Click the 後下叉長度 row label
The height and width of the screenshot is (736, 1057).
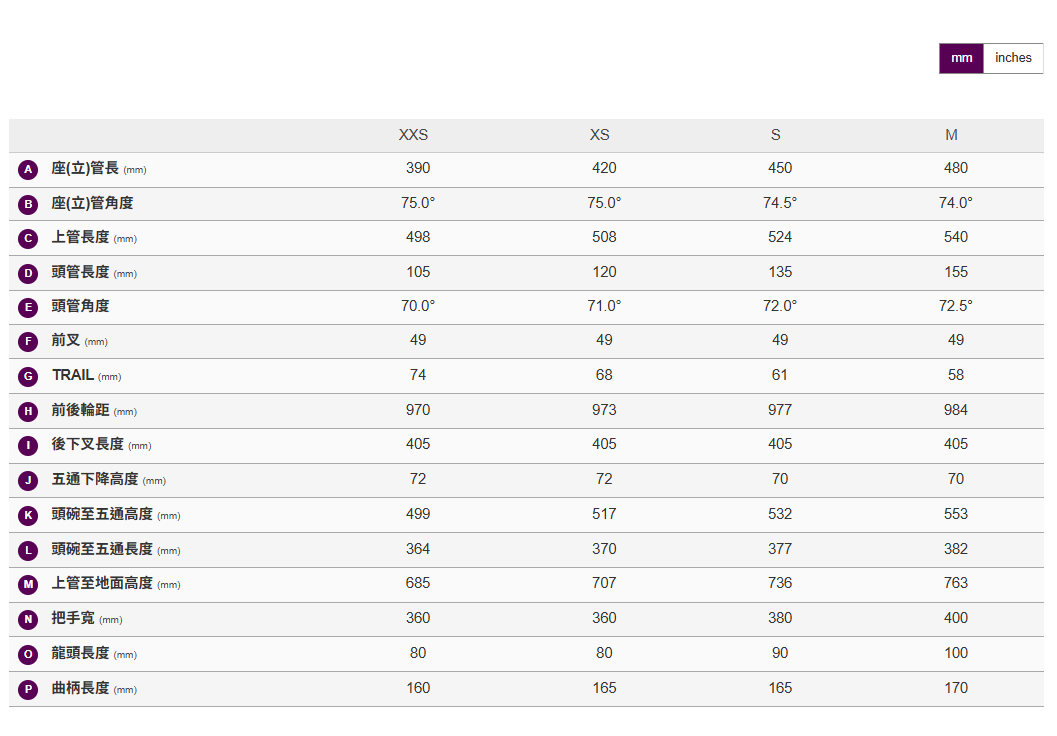coord(88,445)
